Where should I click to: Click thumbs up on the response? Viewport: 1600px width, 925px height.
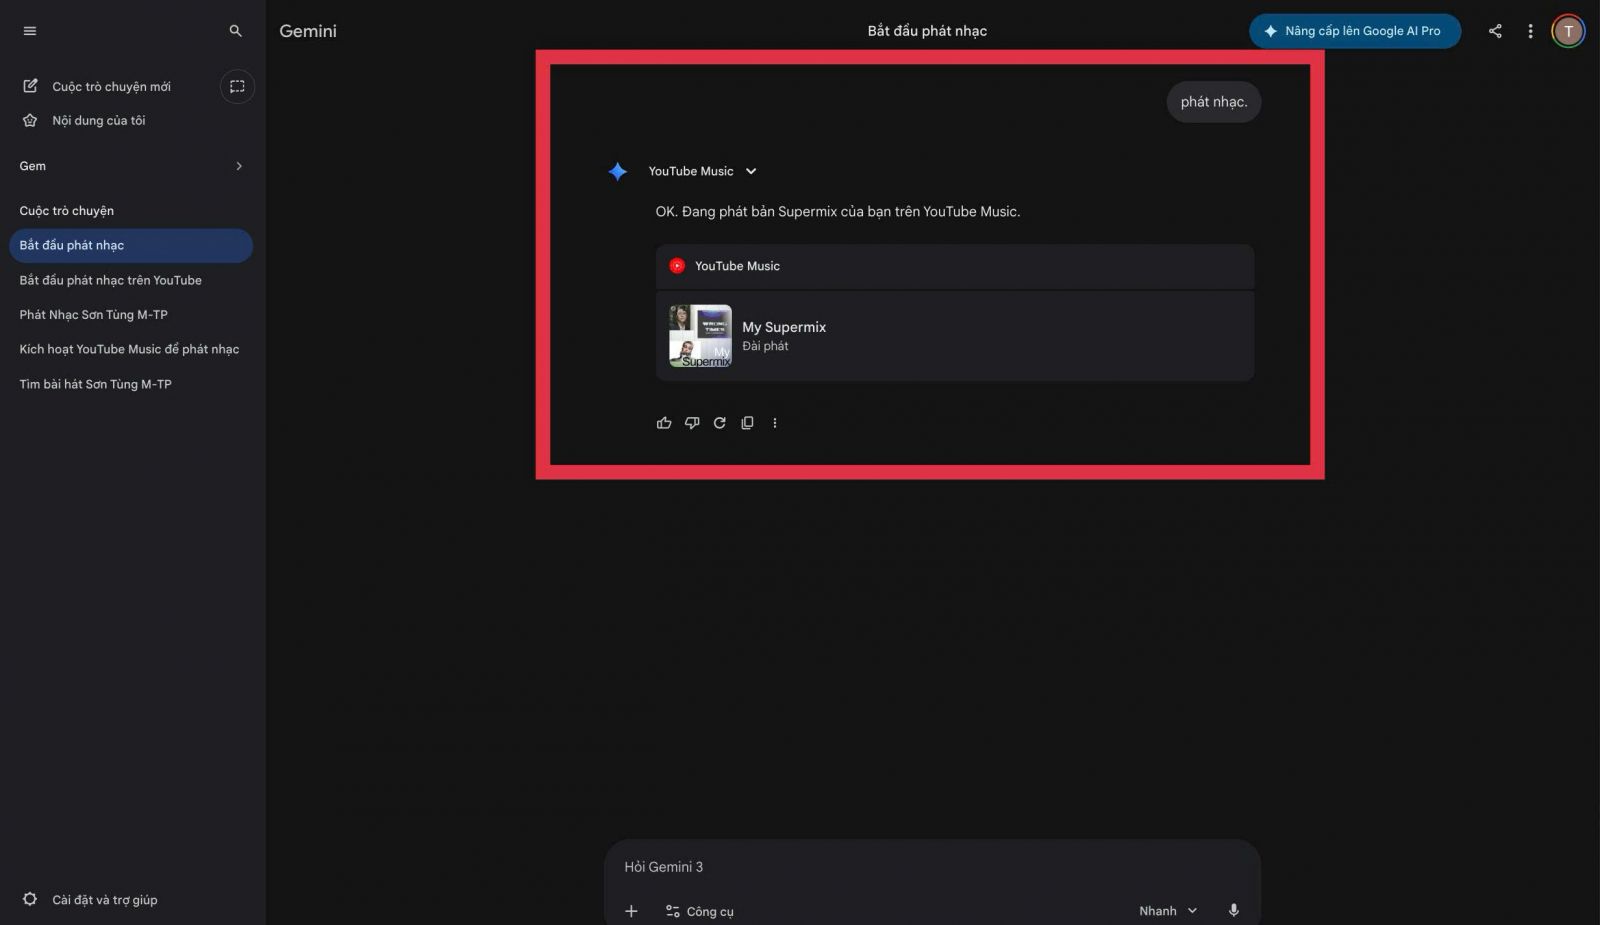pos(664,423)
